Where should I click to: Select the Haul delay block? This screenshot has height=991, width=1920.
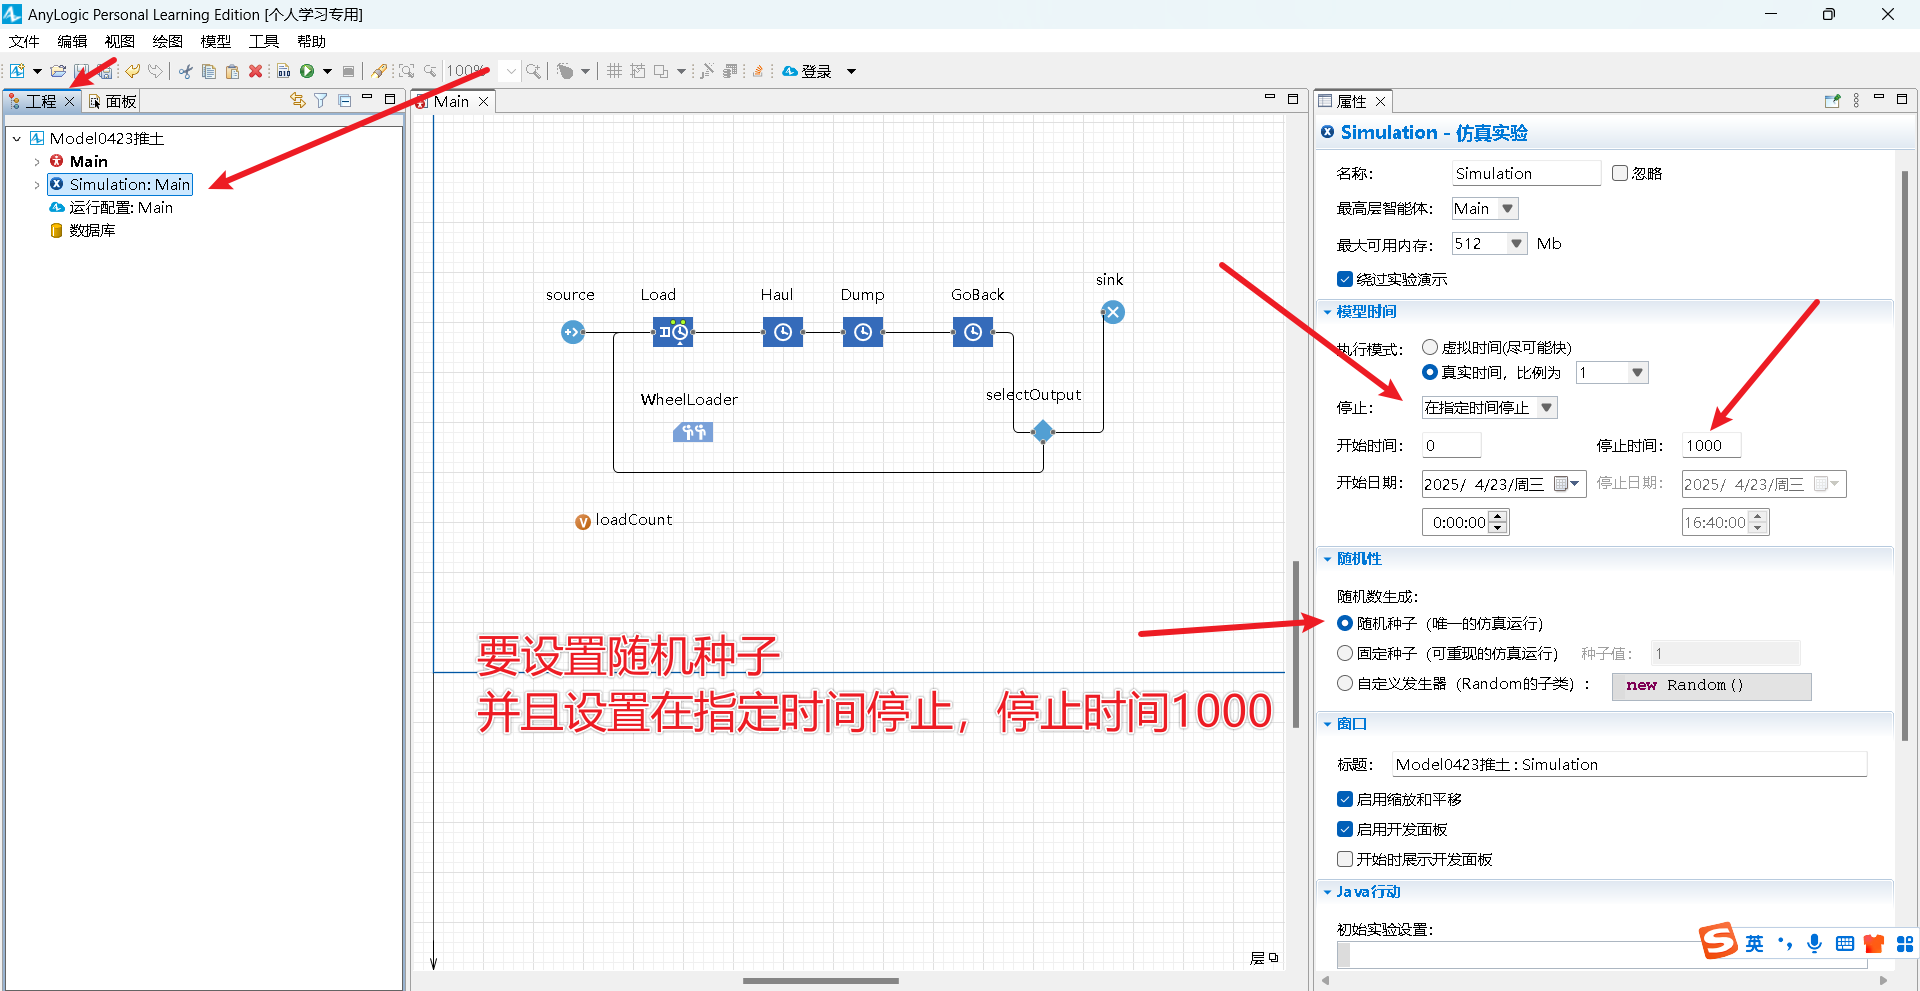click(783, 332)
